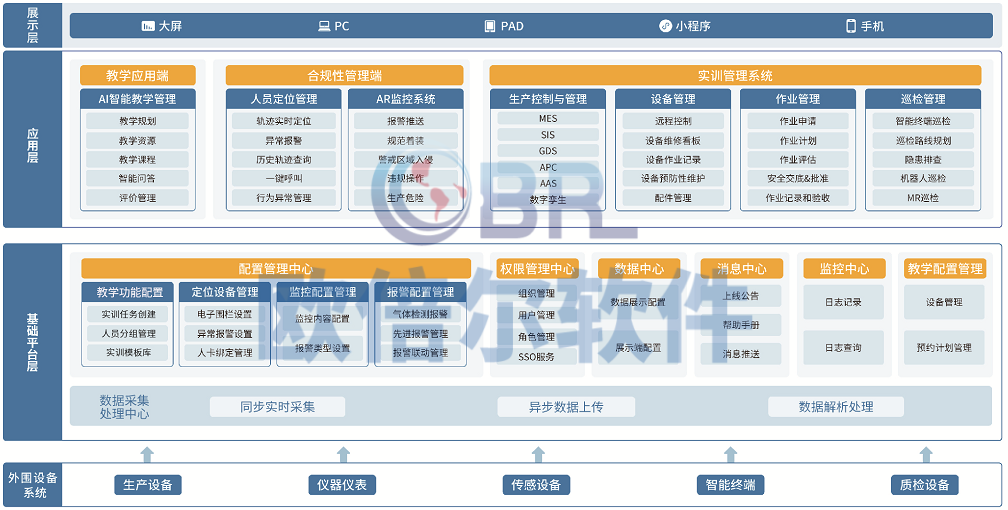Click the up arrow above 传感设备
The image size is (1008, 510).
tap(537, 455)
